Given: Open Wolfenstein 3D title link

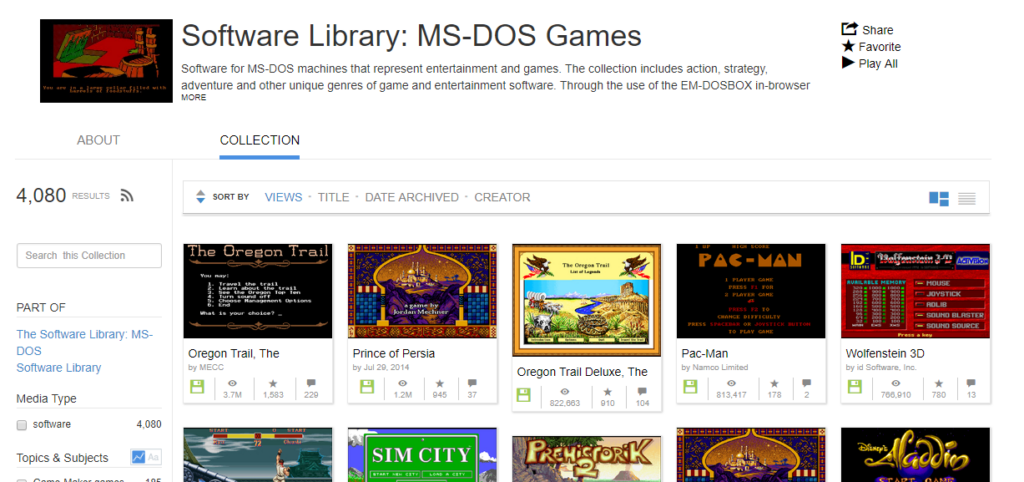Looking at the screenshot, I should click(x=885, y=353).
